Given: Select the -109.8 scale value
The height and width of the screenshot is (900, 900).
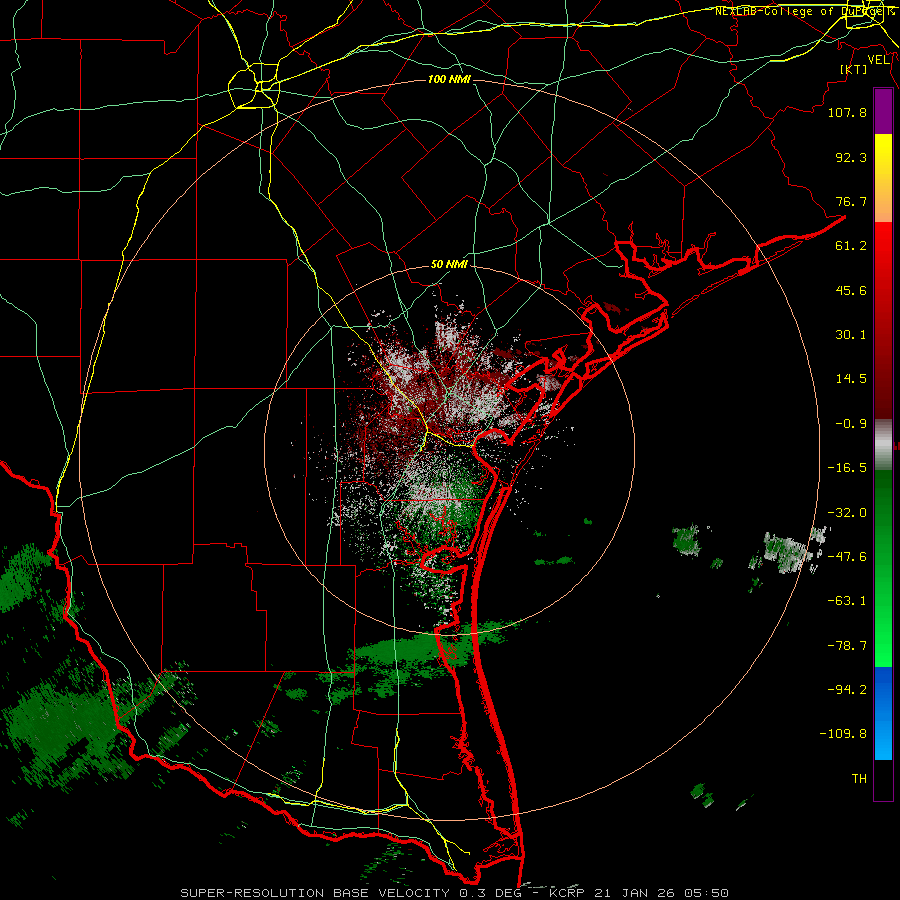Looking at the screenshot, I should coord(843,734).
